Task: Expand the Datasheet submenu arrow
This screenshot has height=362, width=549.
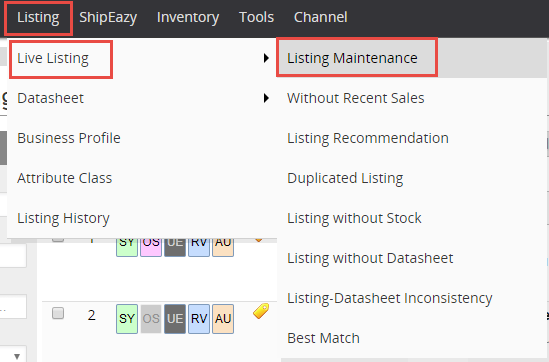Action: (x=266, y=98)
